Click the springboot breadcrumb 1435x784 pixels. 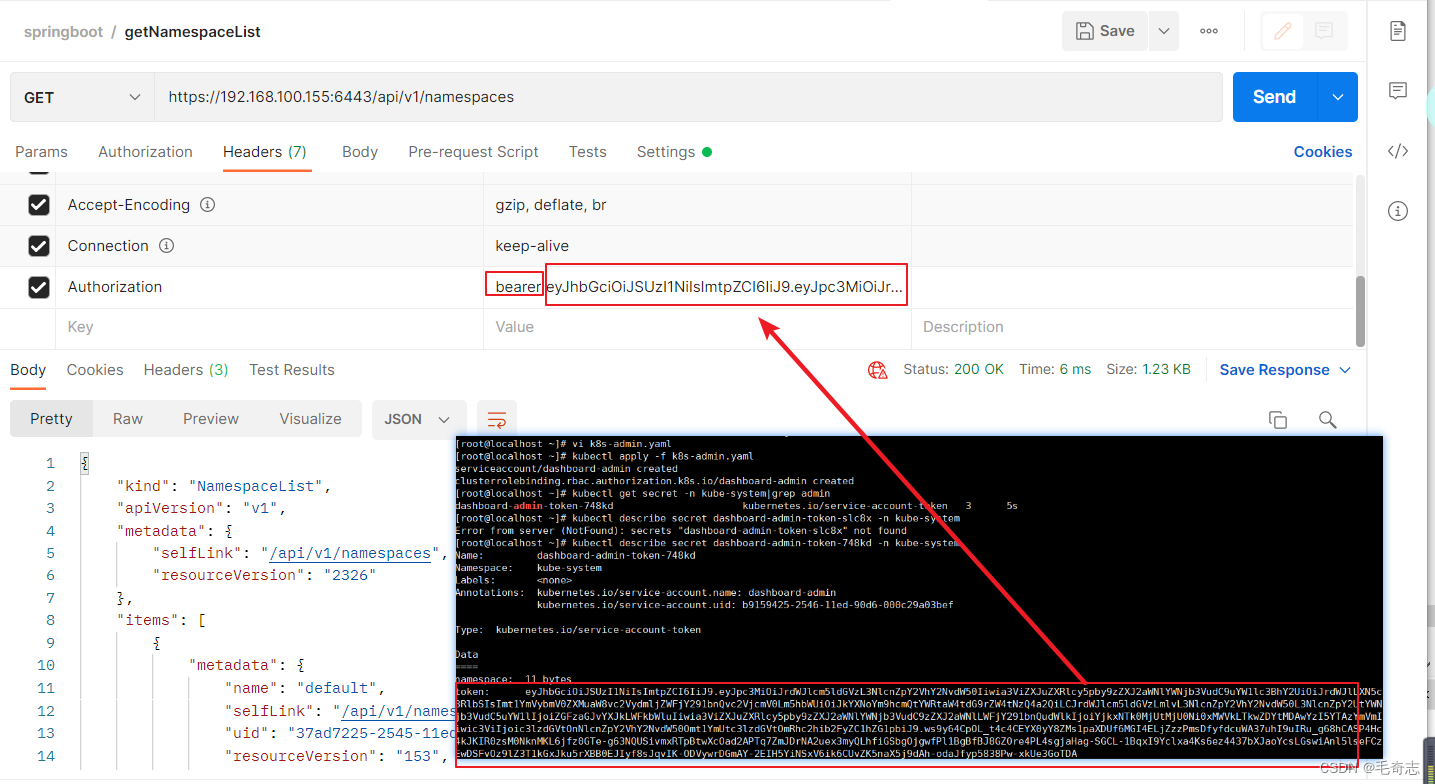click(x=64, y=32)
